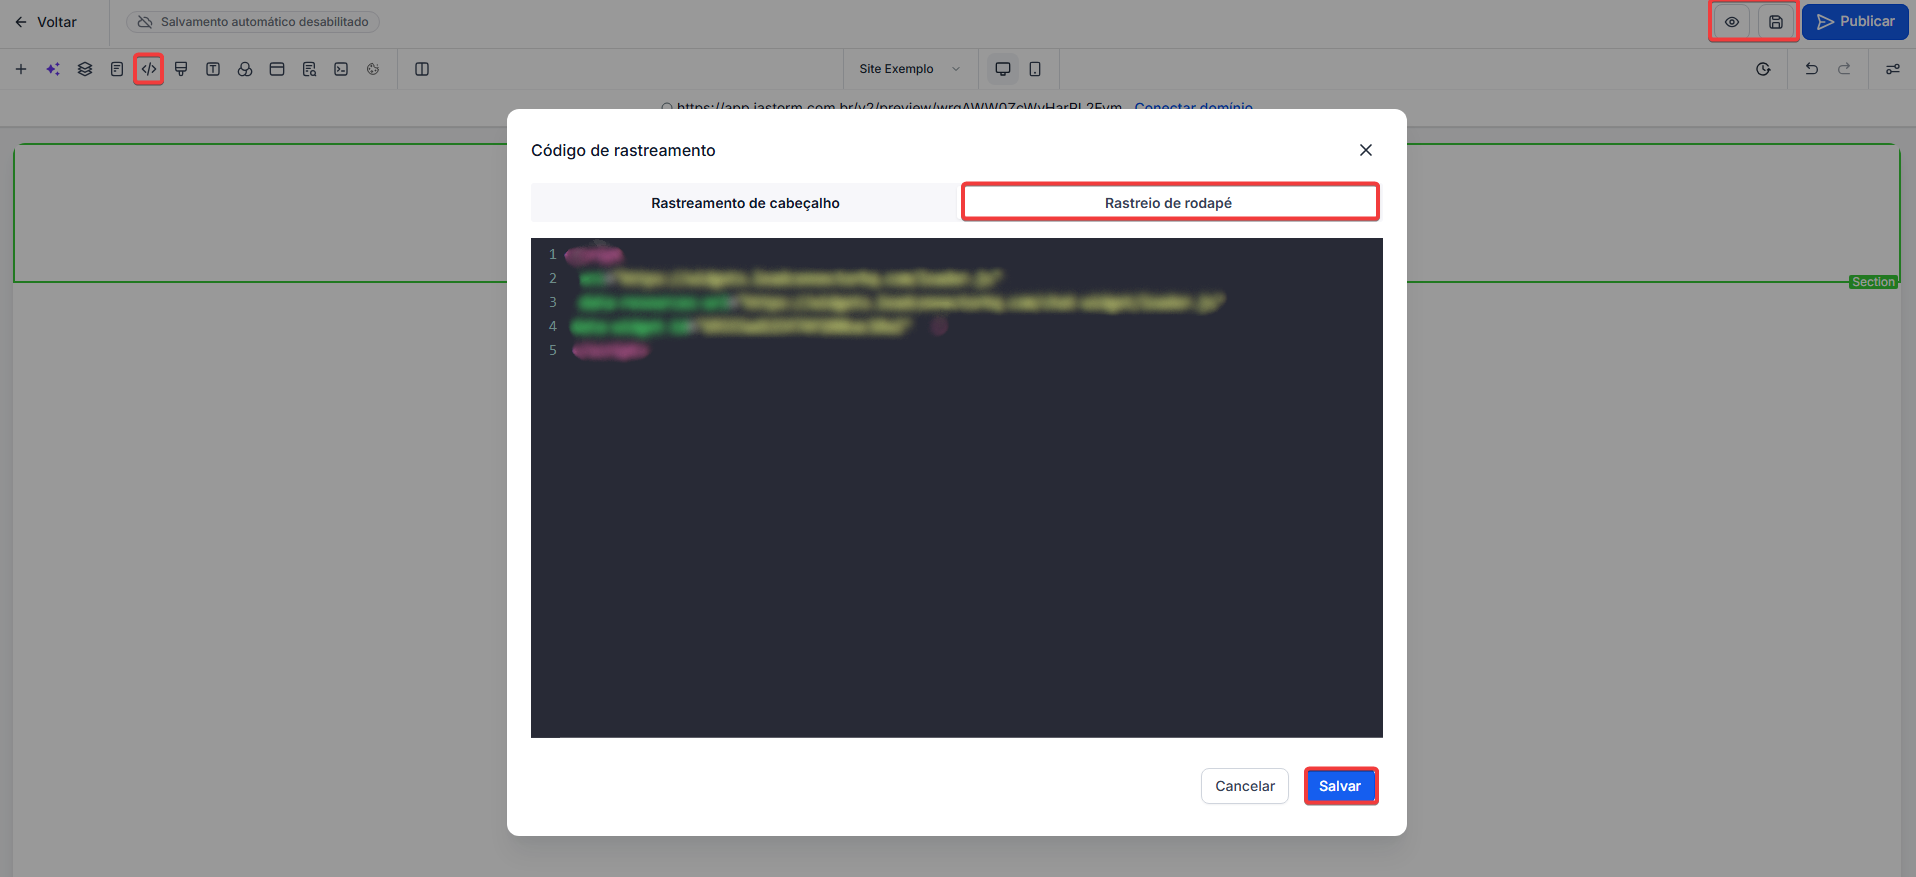
Task: Select Rastreamento de cabeçalho tab
Action: pyautogui.click(x=745, y=203)
